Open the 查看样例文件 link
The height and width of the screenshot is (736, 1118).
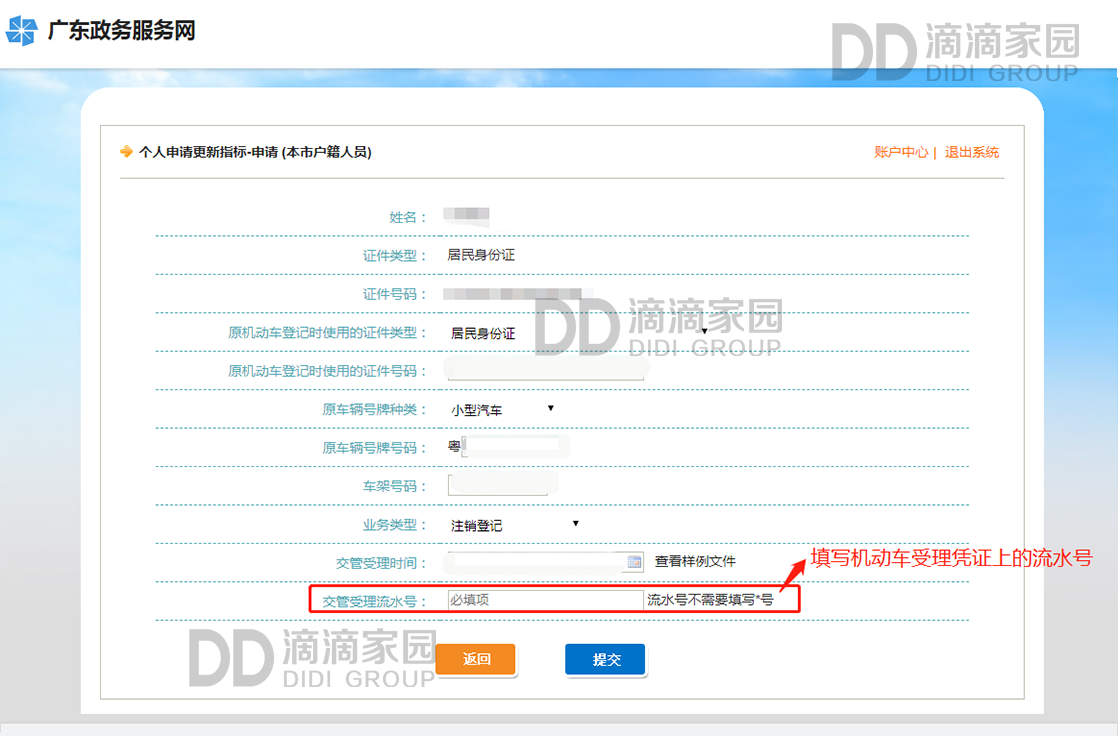[694, 561]
